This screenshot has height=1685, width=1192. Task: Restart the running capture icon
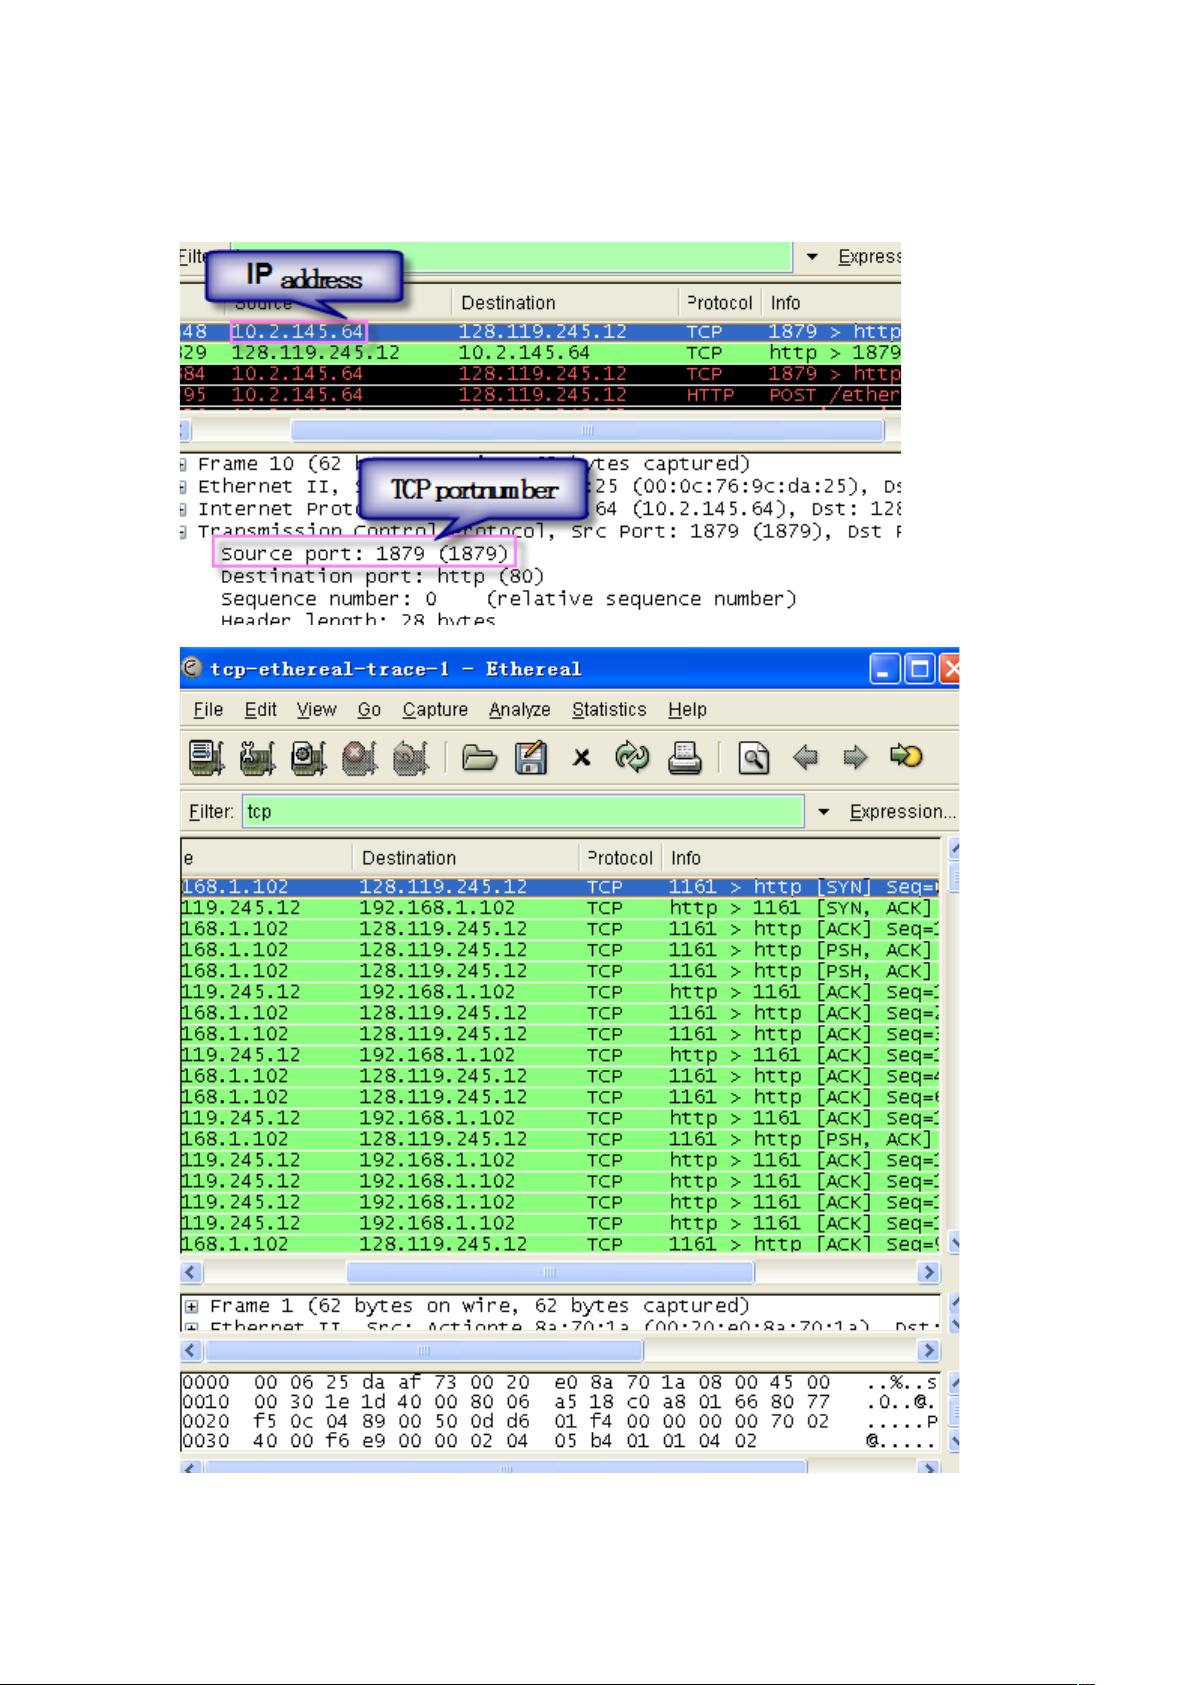coord(410,758)
